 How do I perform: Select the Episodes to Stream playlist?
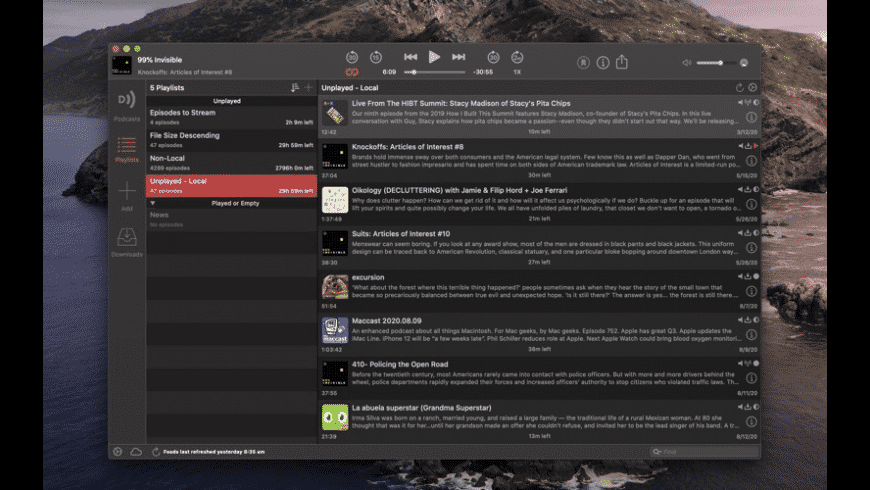pyautogui.click(x=231, y=117)
